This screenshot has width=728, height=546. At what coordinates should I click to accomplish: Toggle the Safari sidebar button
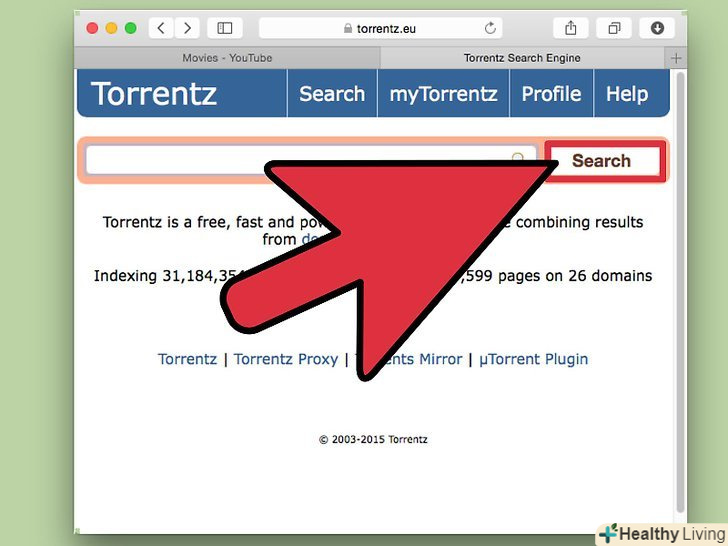click(225, 28)
